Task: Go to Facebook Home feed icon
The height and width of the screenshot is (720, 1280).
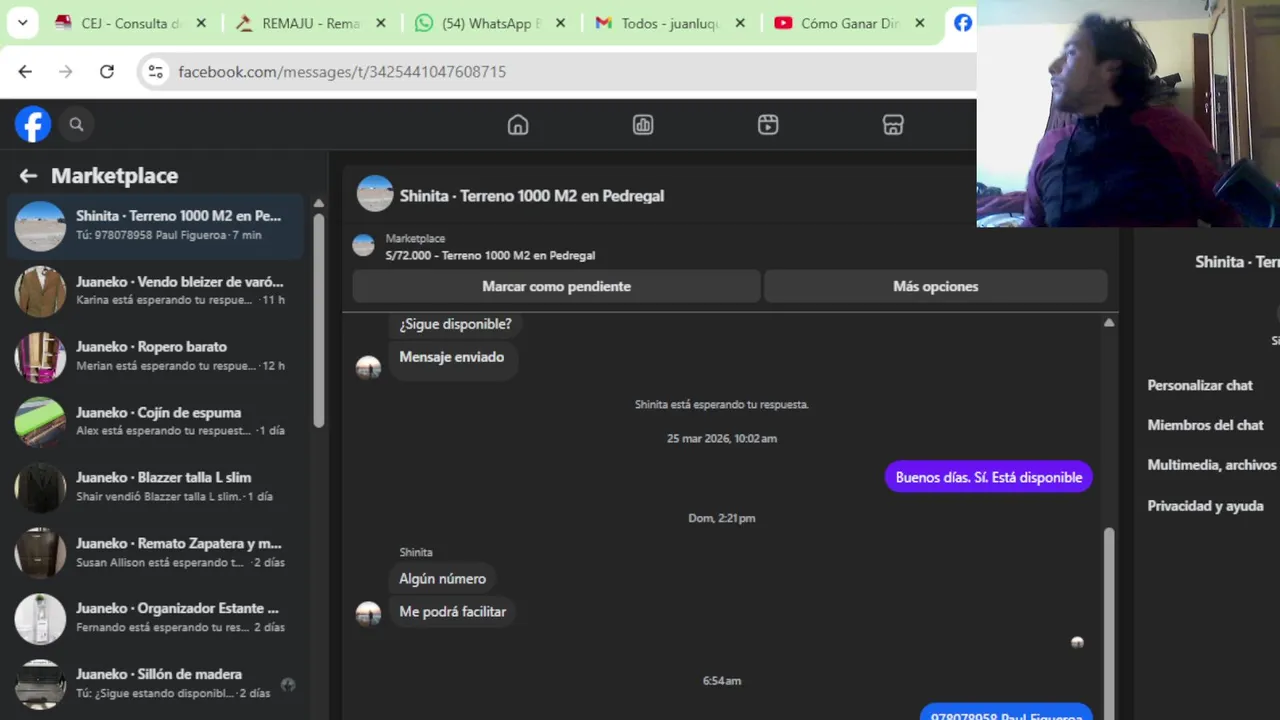Action: 518,125
